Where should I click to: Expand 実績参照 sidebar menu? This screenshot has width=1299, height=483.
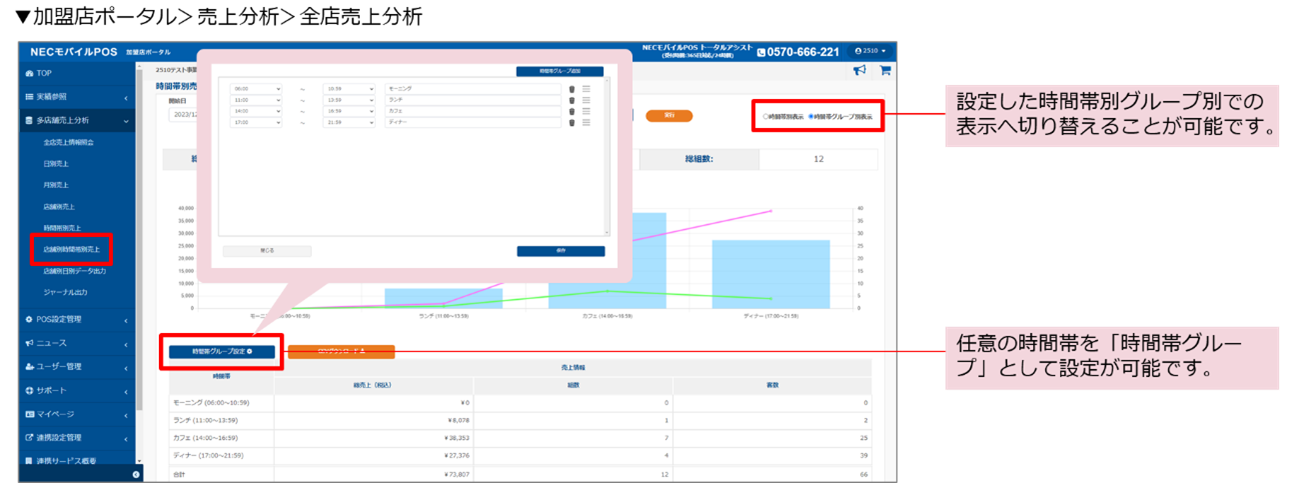(x=77, y=97)
